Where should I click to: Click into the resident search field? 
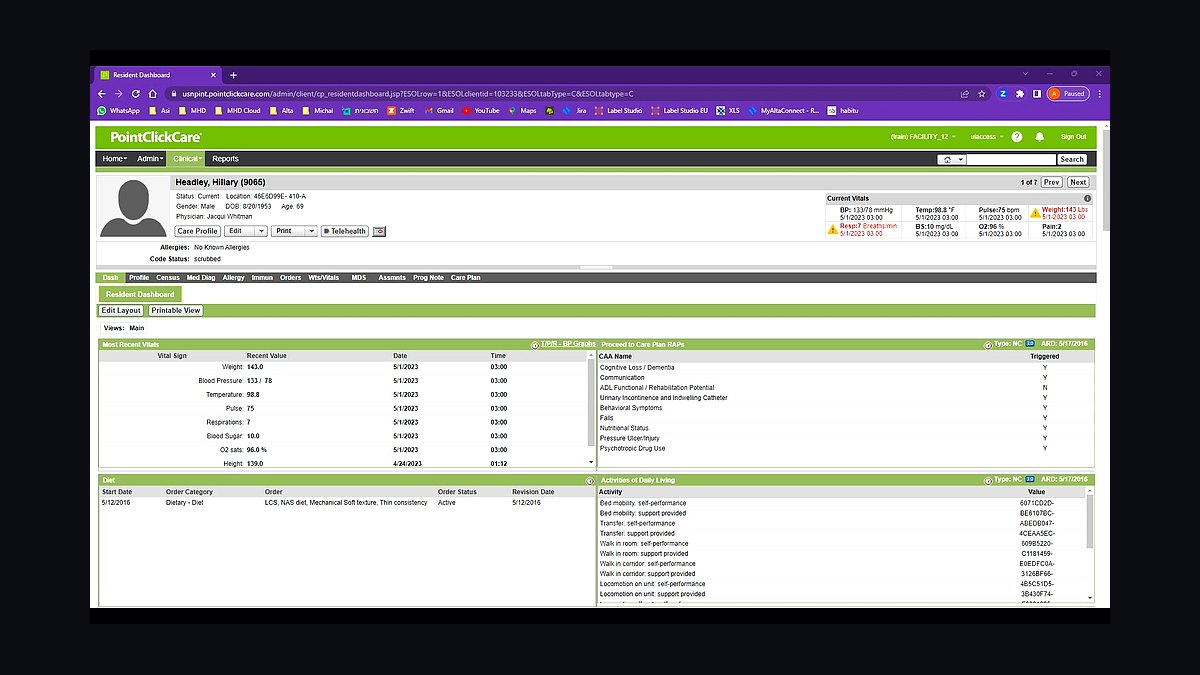(1011, 159)
